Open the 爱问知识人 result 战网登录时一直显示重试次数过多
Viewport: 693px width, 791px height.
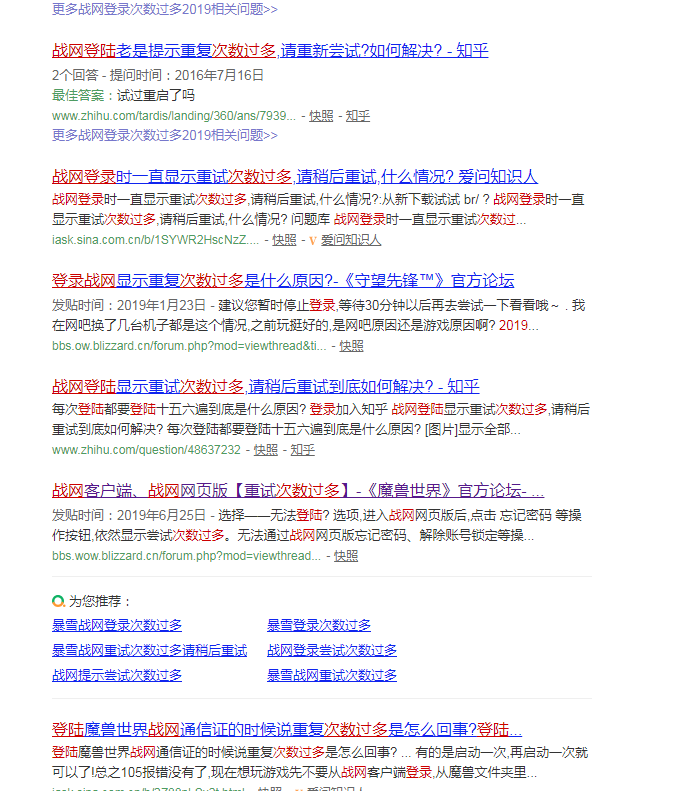tap(295, 177)
